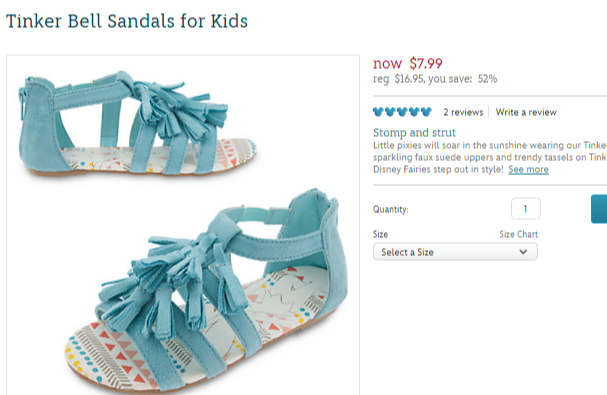The image size is (607, 395).
Task: Click the blue add to bag button
Action: [599, 209]
